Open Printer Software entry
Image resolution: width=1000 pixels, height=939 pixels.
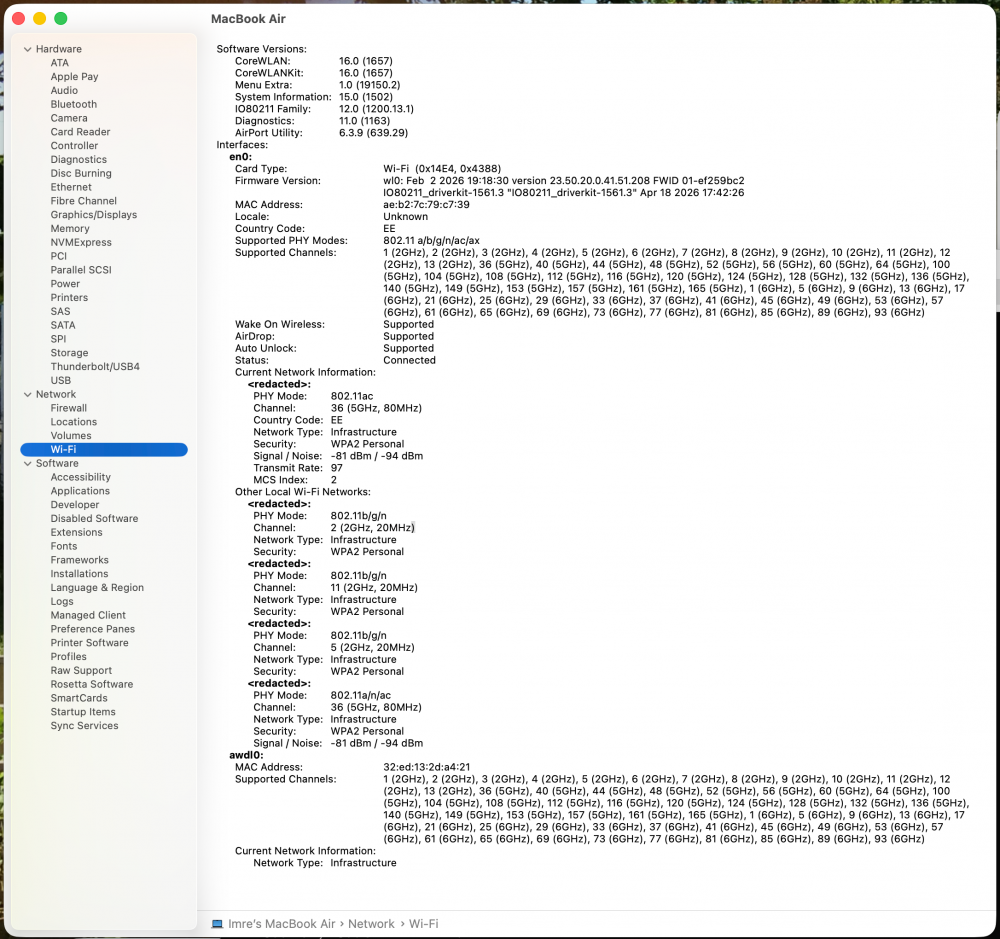(x=89, y=643)
